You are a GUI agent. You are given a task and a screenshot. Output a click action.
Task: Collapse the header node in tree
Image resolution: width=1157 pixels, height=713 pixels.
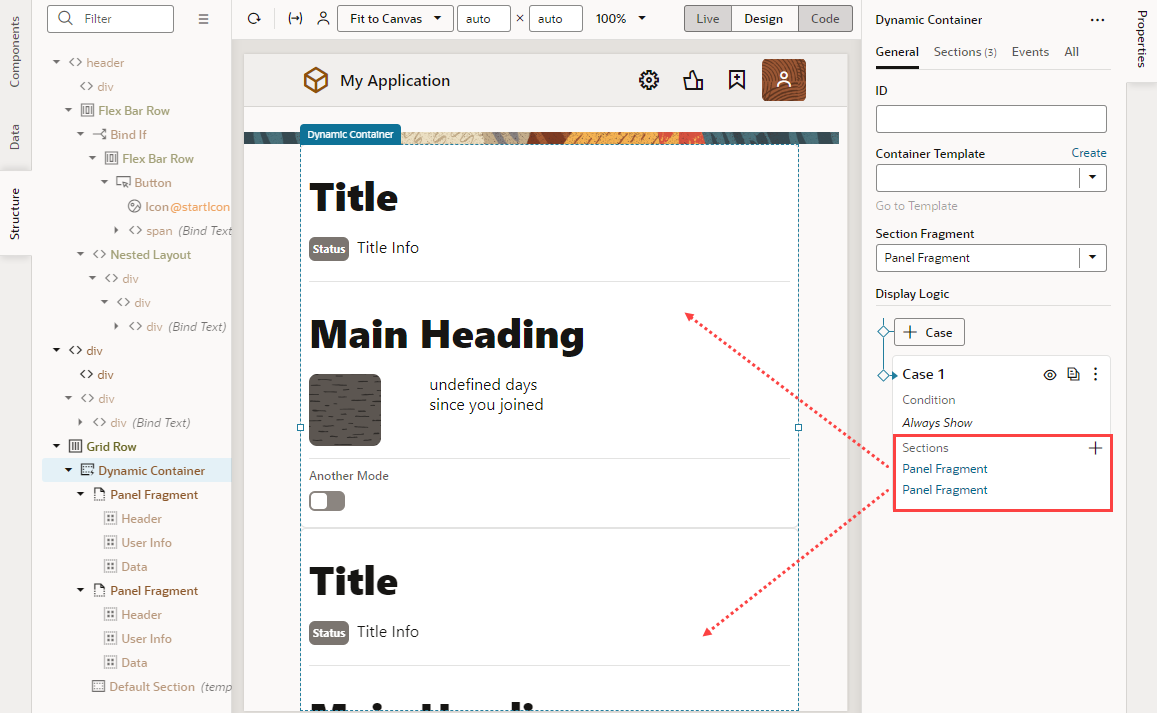[x=57, y=62]
